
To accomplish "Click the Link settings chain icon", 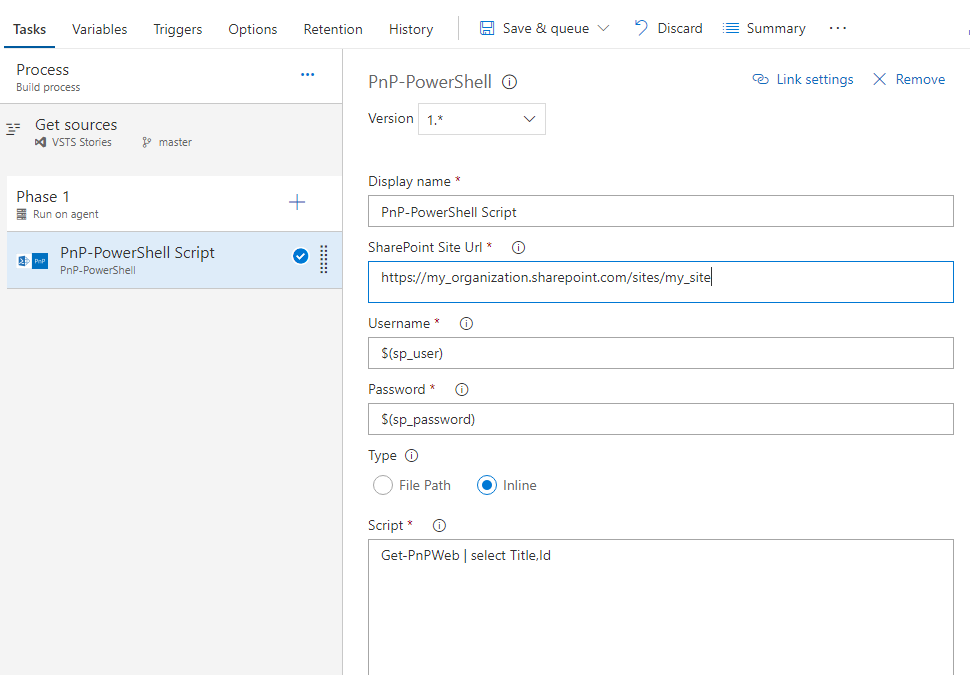I will click(760, 79).
